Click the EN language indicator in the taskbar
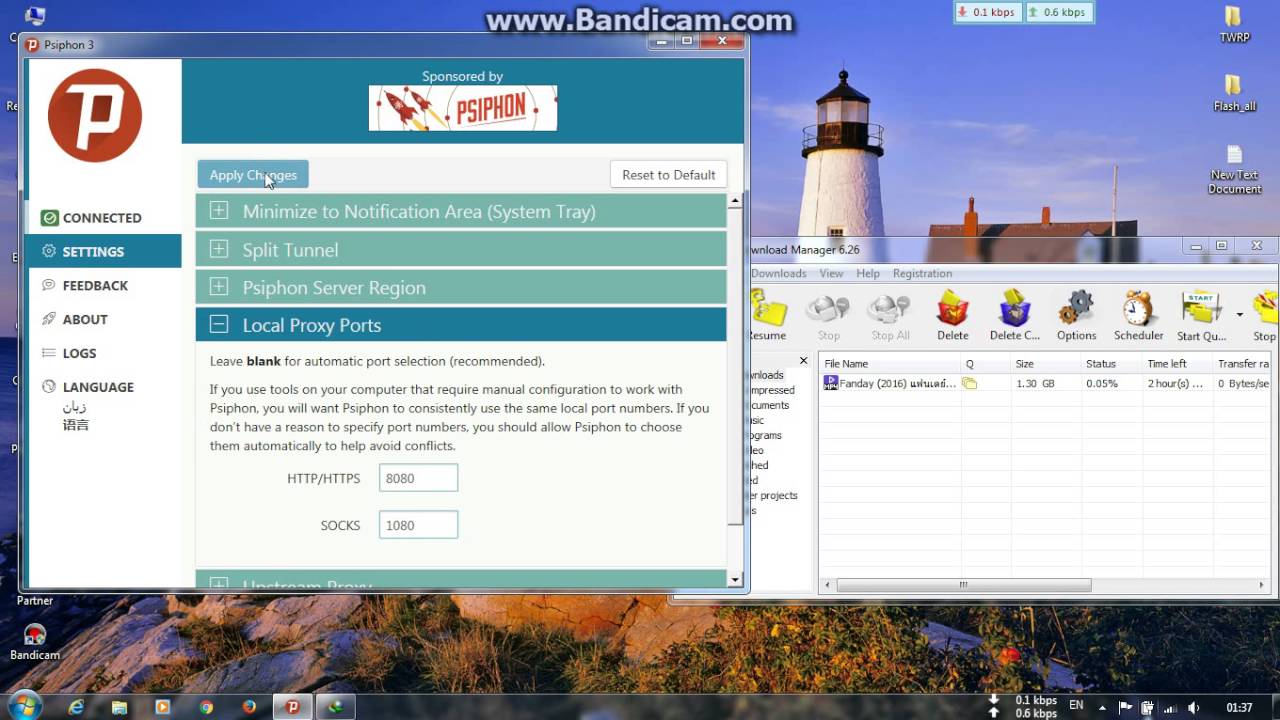1280x720 pixels. coord(1076,705)
